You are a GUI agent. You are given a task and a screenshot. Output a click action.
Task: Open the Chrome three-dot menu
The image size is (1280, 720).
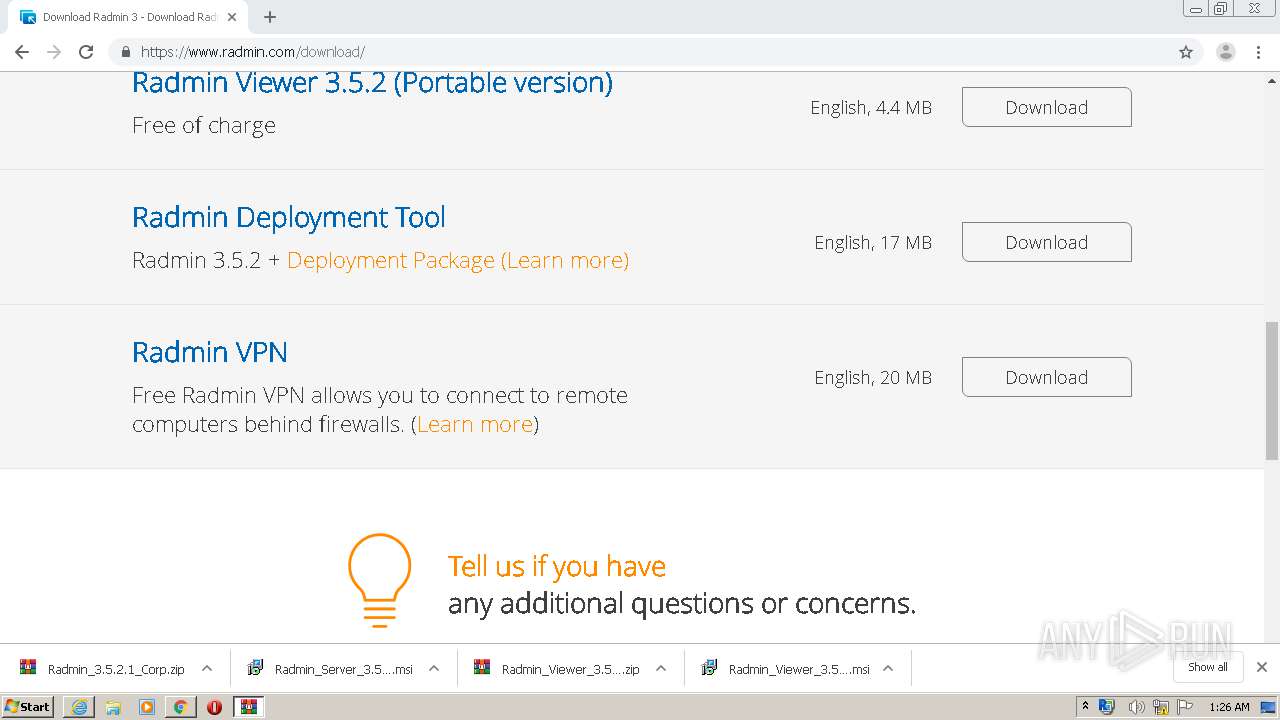(x=1259, y=52)
